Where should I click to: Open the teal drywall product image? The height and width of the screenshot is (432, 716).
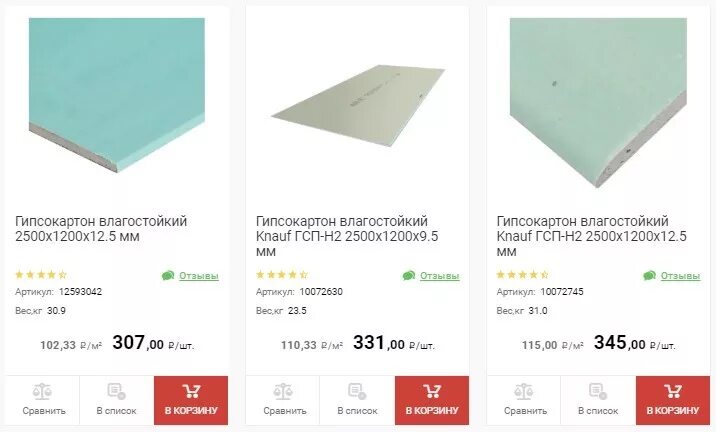coord(117,95)
